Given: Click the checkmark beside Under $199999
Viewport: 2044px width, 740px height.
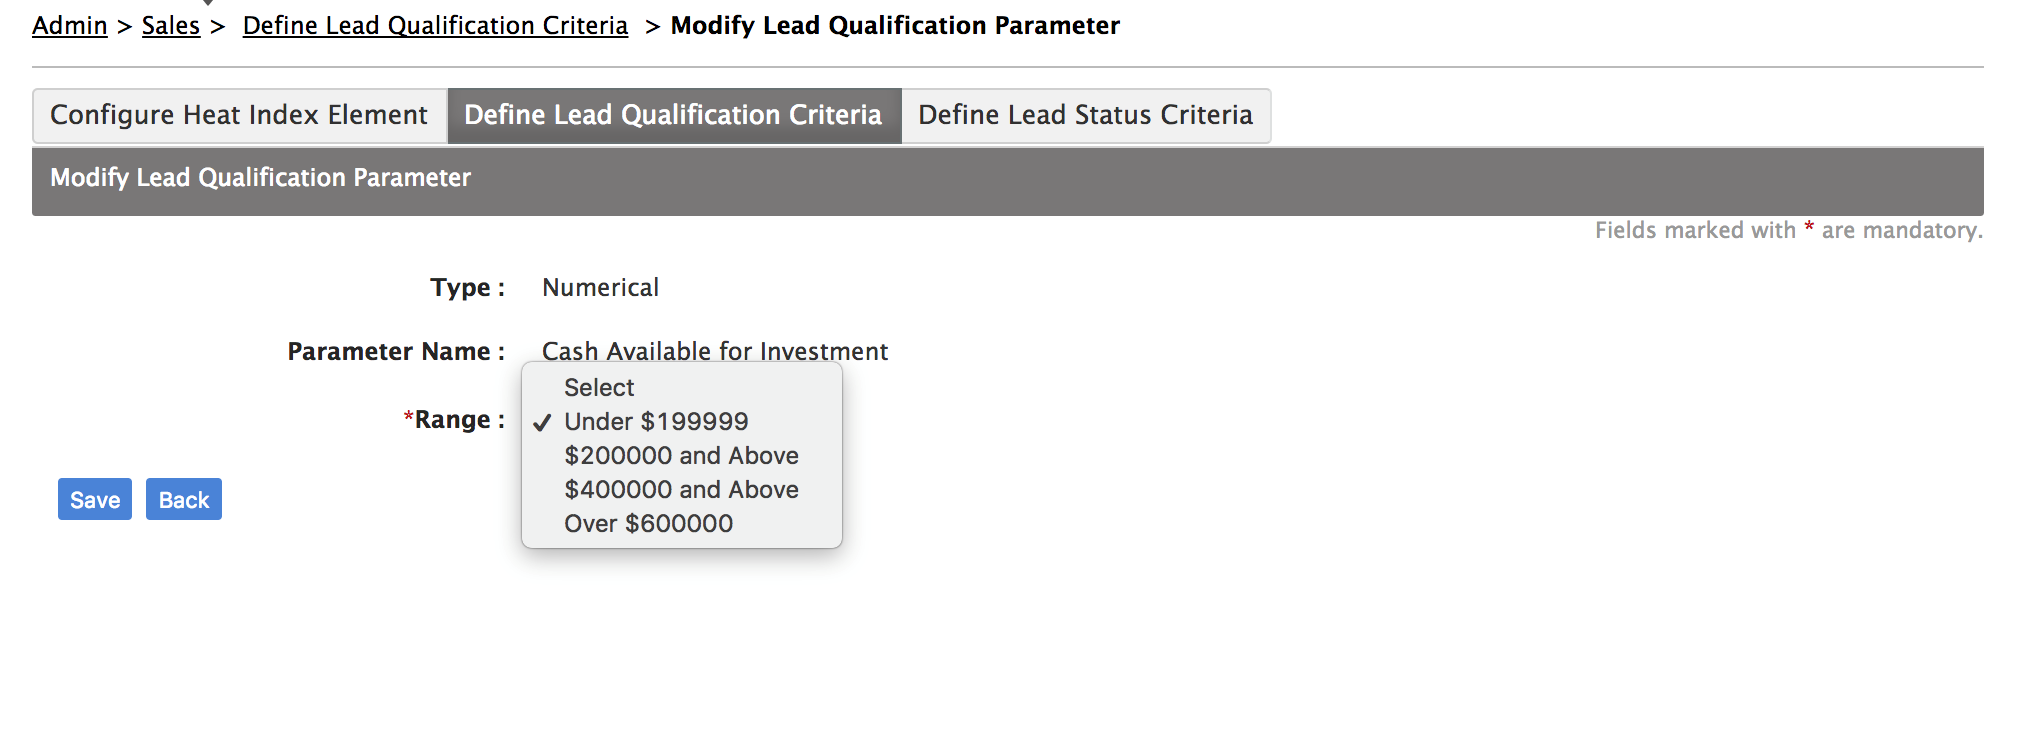Looking at the screenshot, I should 542,423.
